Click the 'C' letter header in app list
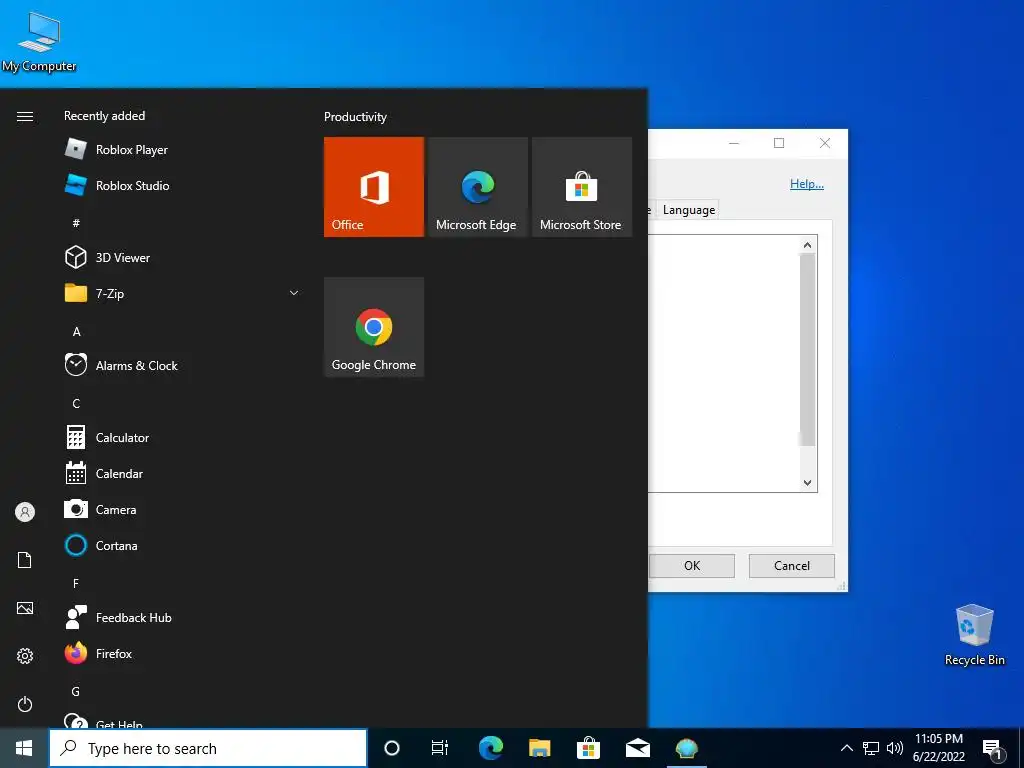 76,404
